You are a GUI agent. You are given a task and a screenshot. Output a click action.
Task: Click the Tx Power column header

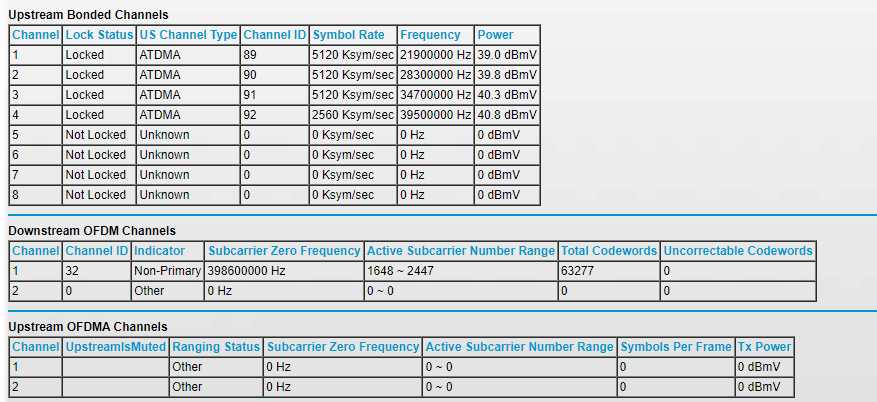765,347
